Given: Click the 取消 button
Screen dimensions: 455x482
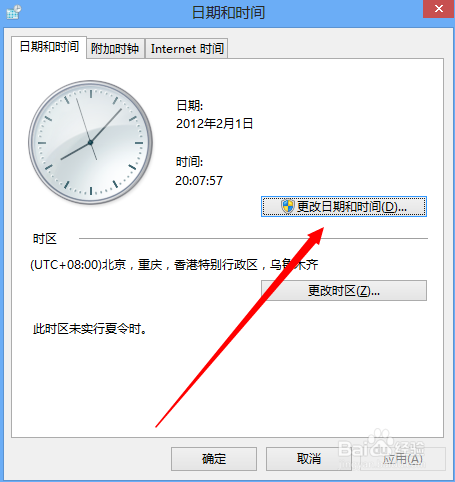Looking at the screenshot, I should (x=309, y=459).
